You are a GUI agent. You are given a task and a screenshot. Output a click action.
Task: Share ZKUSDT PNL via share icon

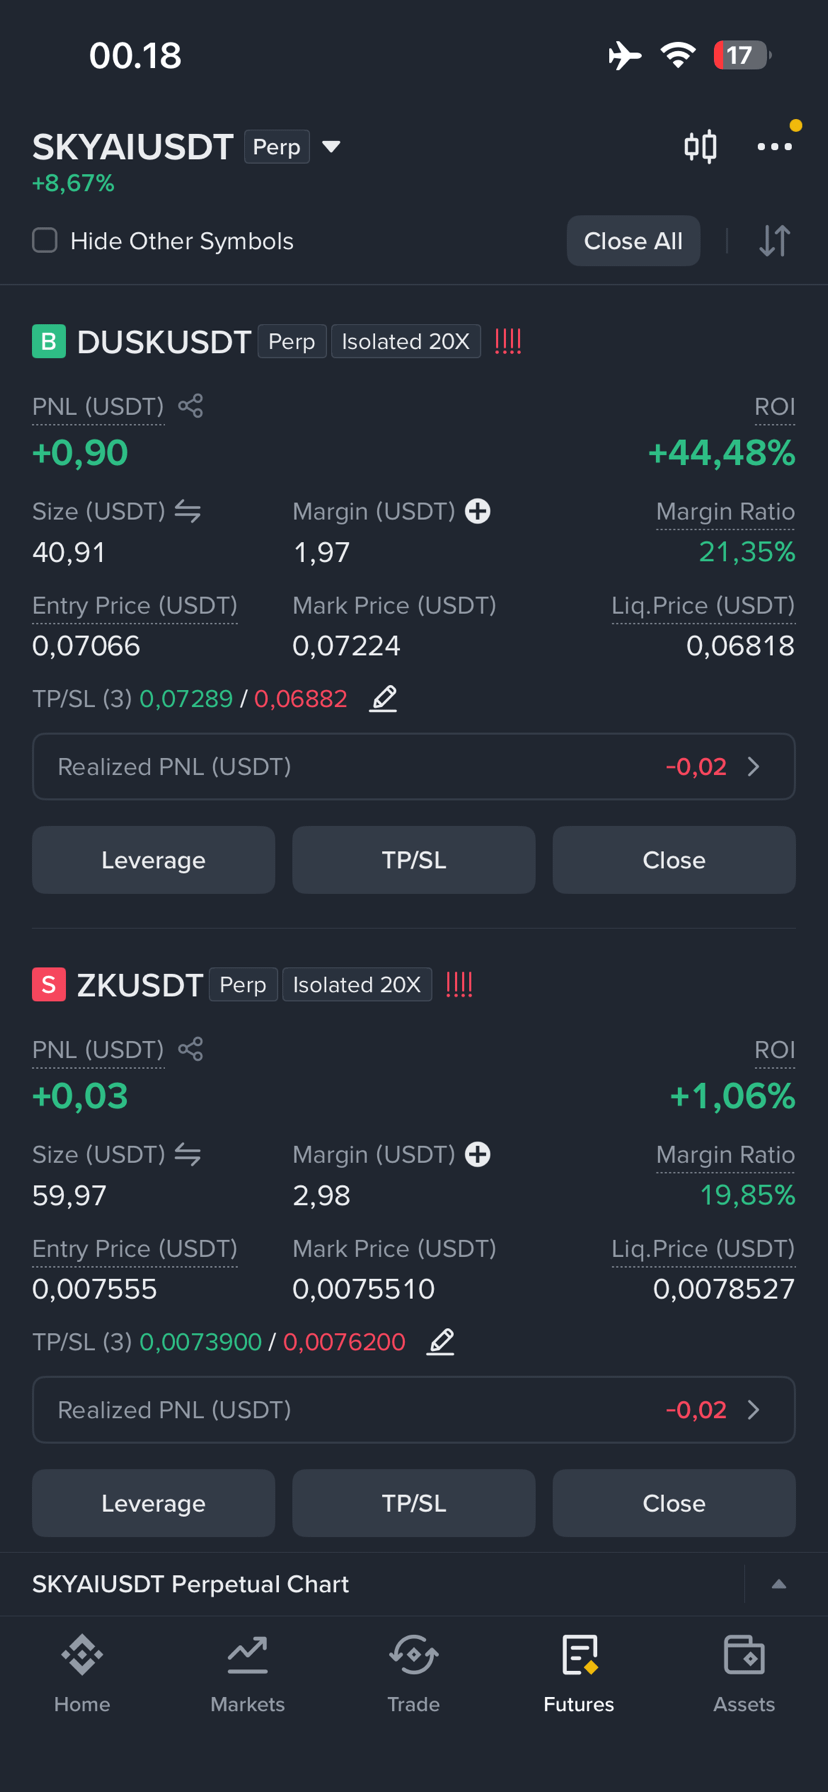click(x=190, y=1049)
